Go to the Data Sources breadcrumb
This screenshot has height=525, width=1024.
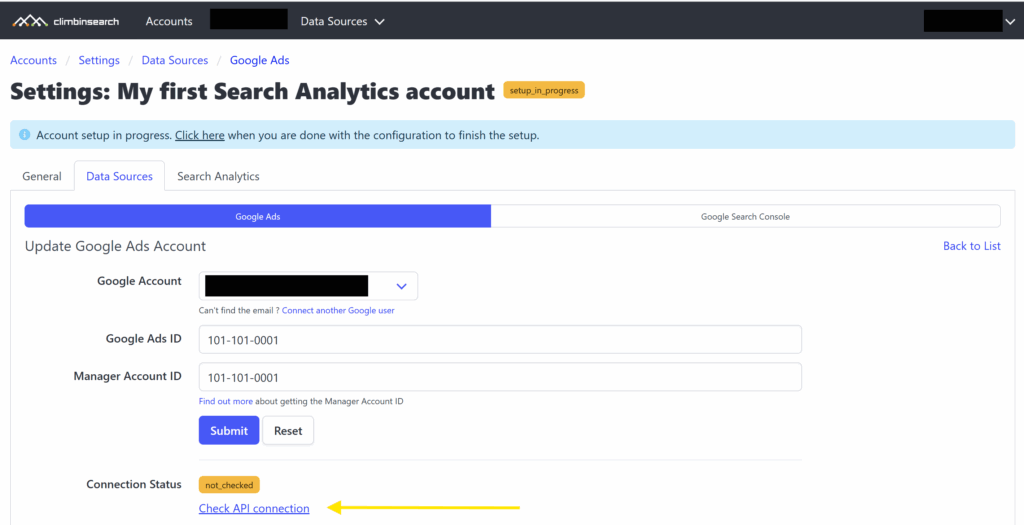[175, 60]
